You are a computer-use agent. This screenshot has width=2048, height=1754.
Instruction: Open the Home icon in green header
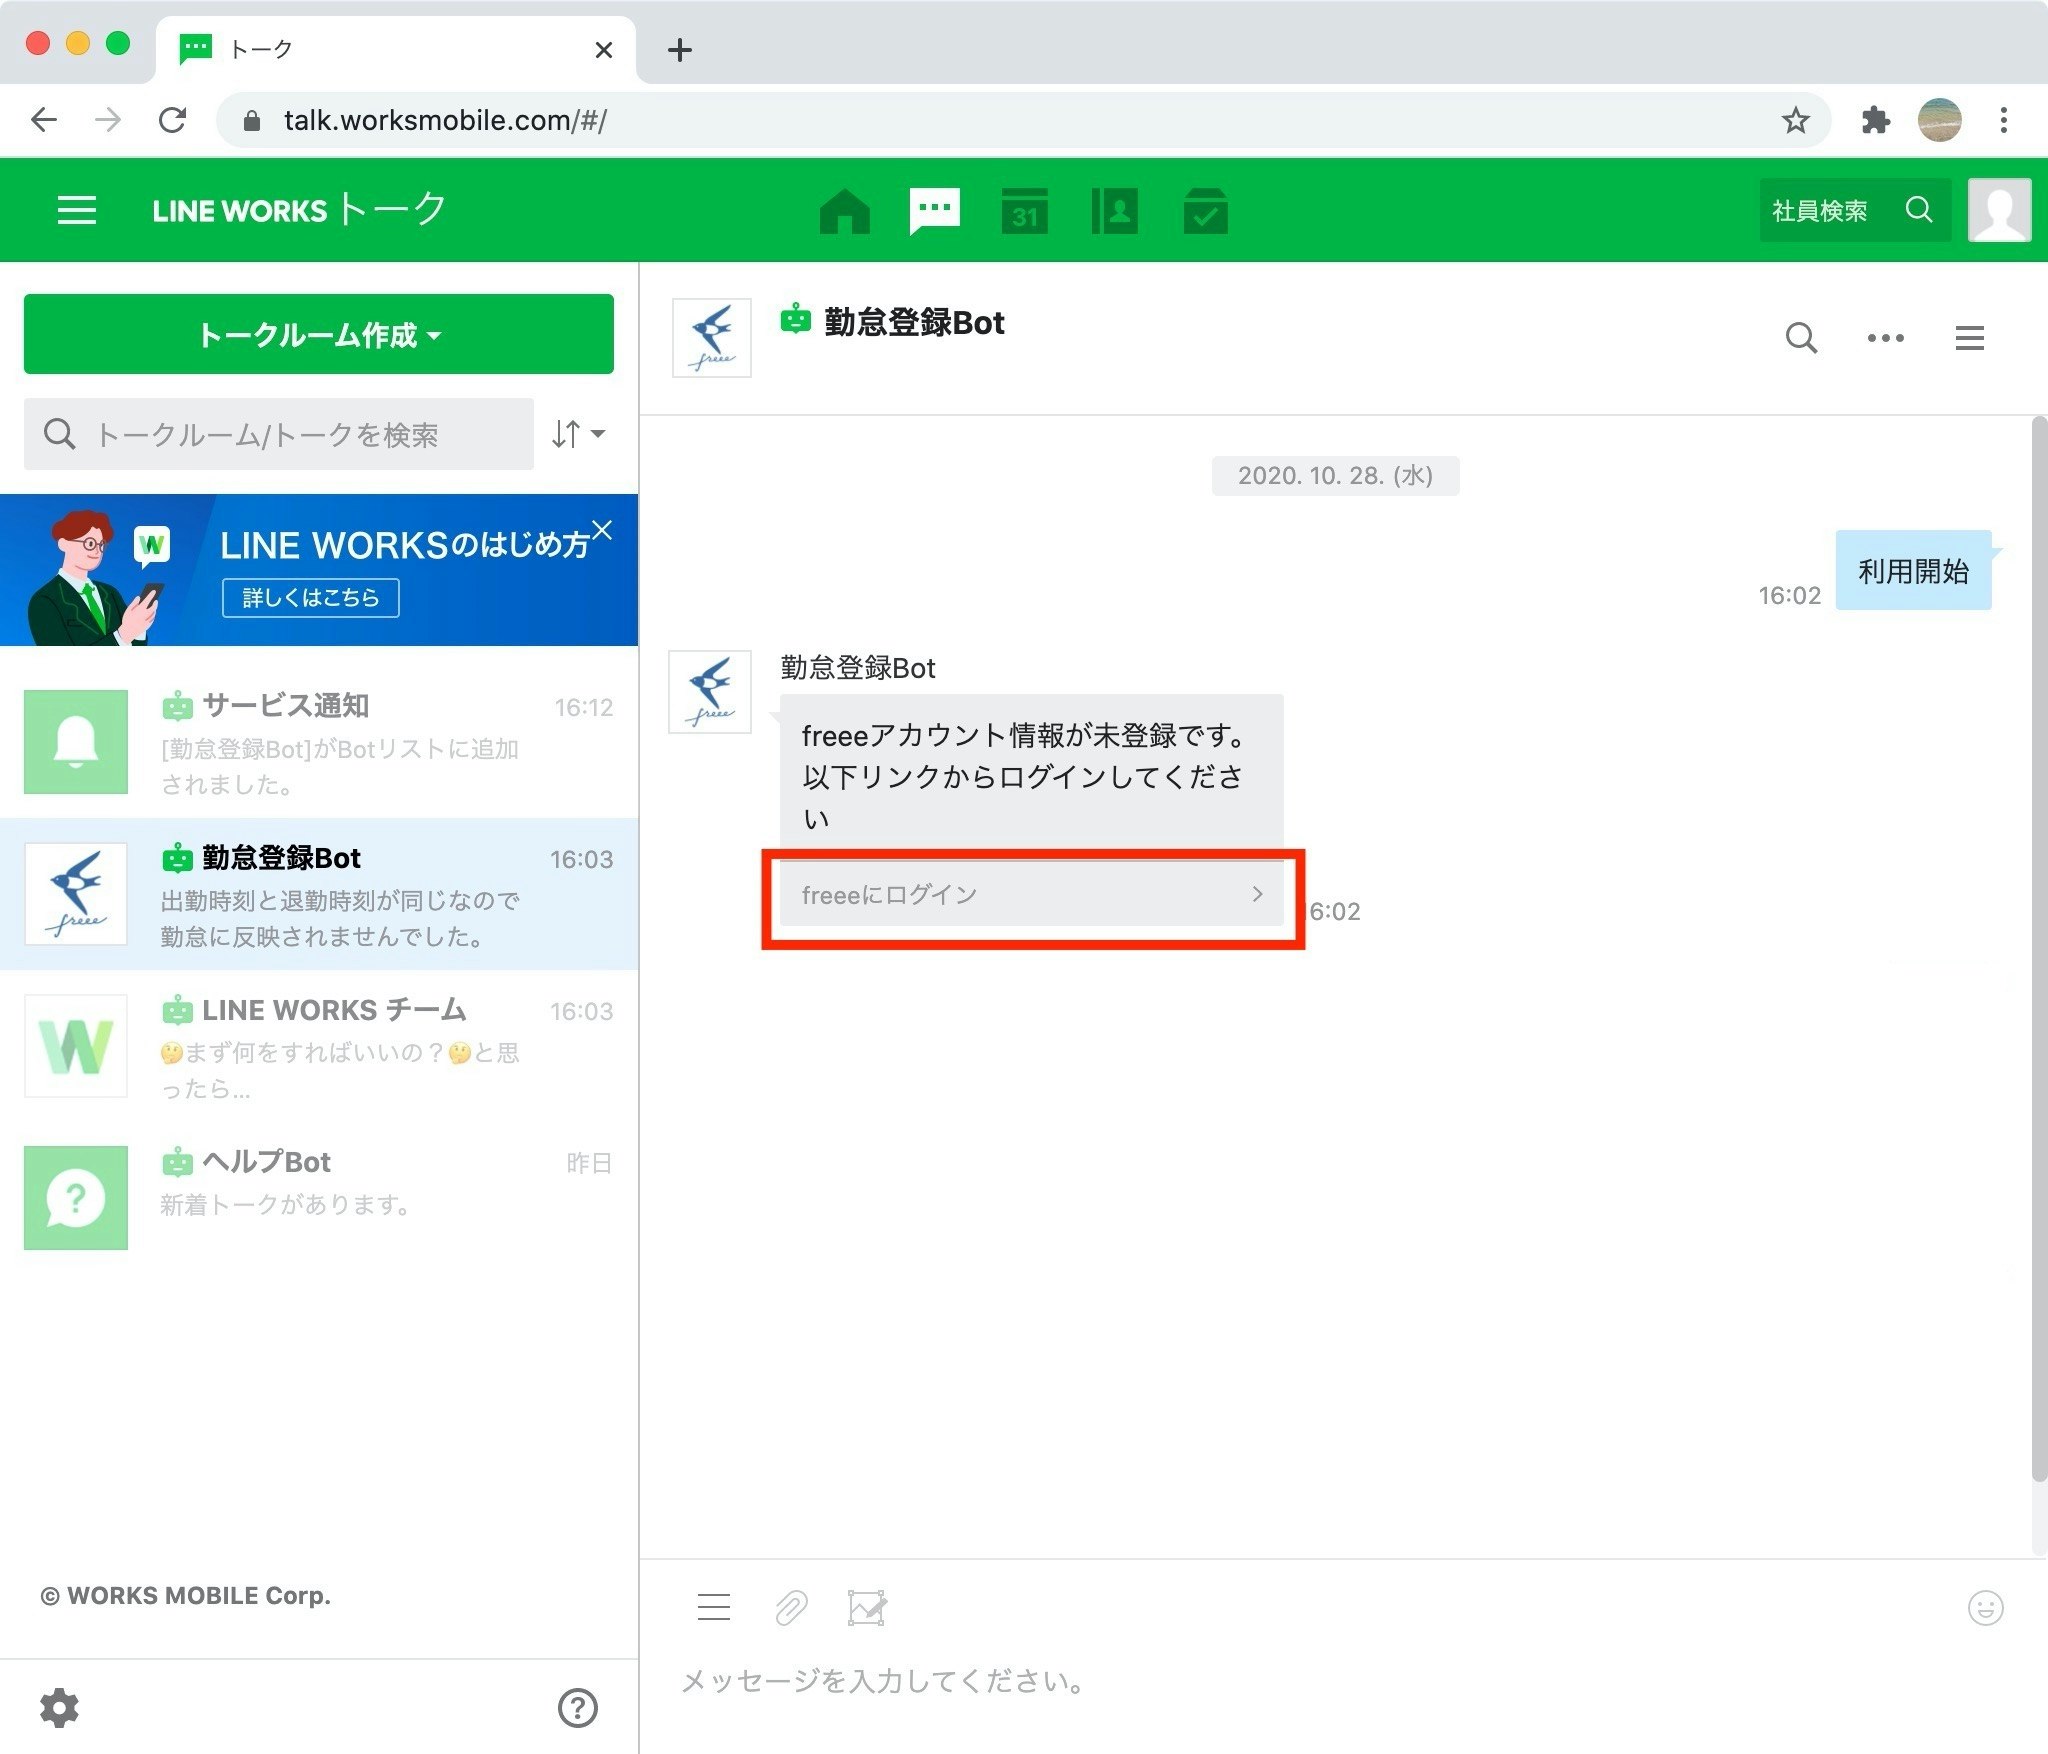click(844, 211)
